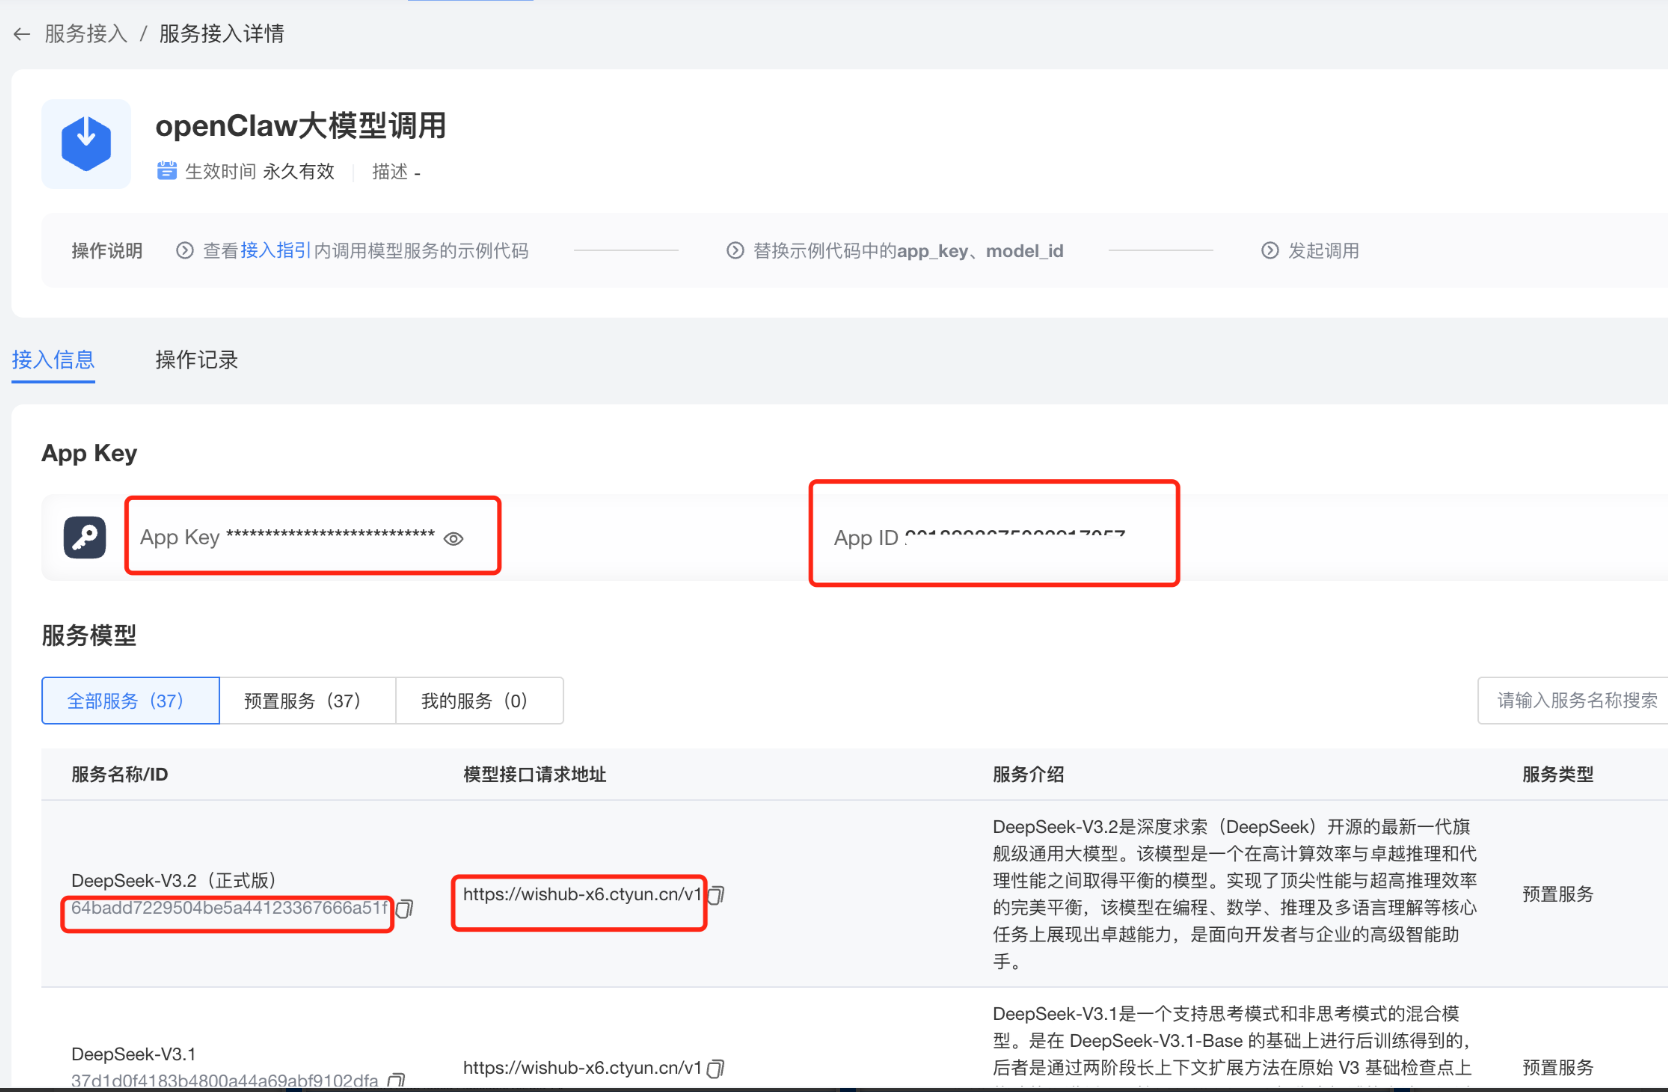Click the arrow icon before 发起调用
This screenshot has height=1092, width=1668.
1270,251
